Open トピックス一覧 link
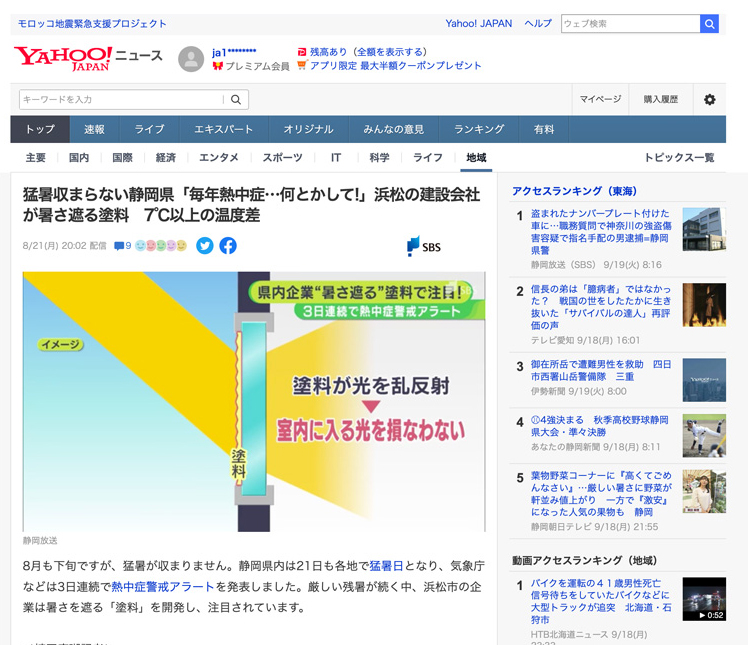This screenshot has width=748, height=645. click(x=679, y=157)
